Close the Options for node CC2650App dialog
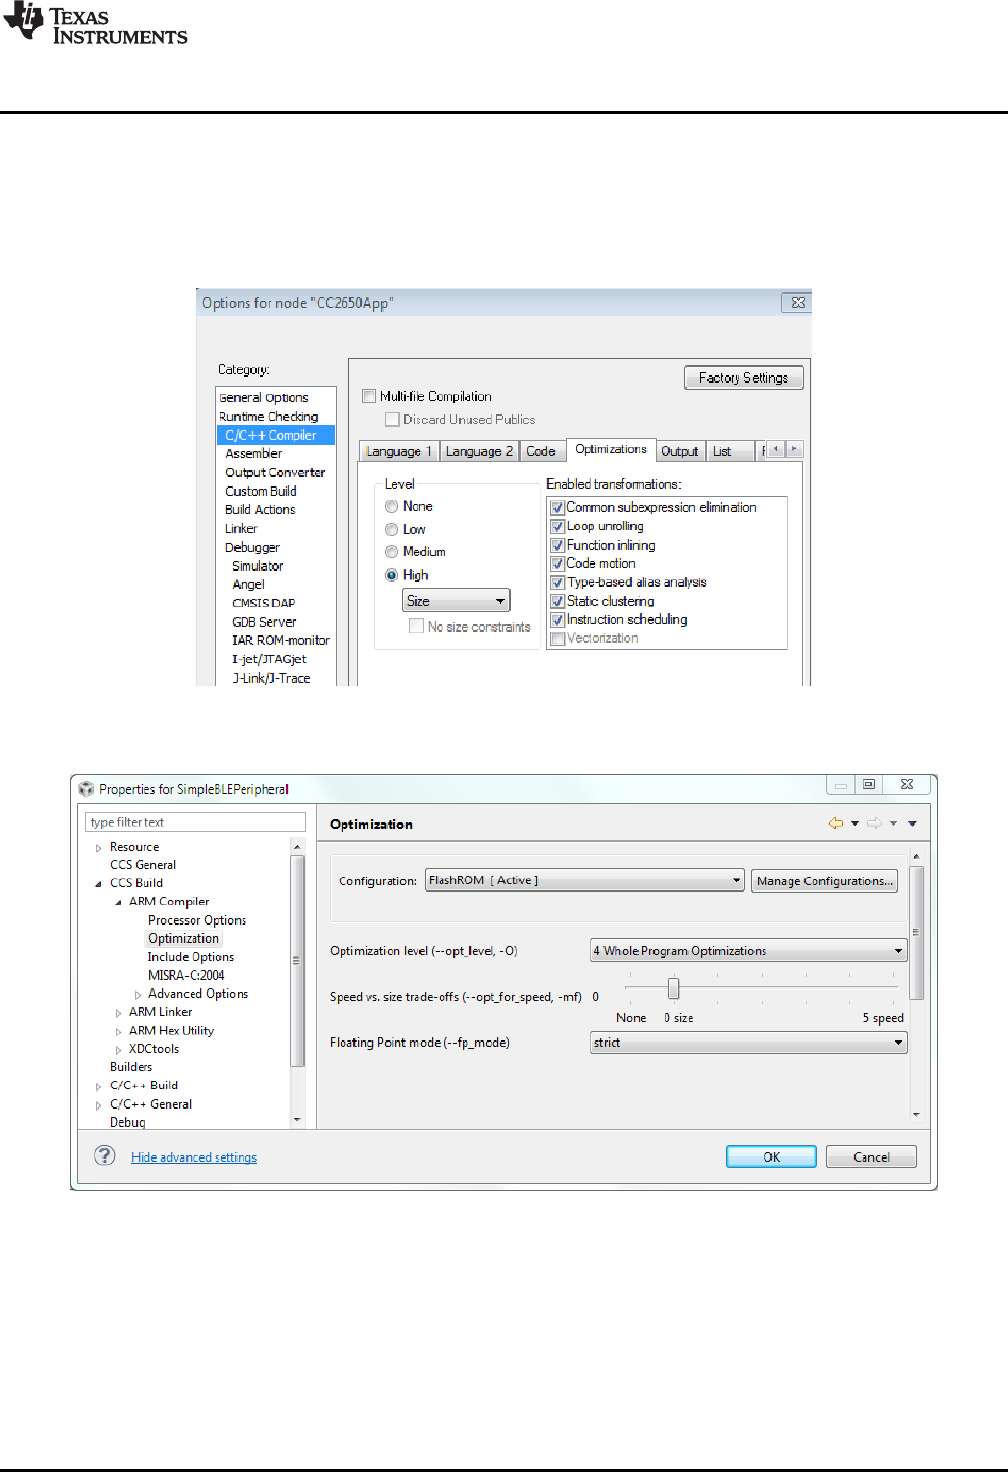This screenshot has width=1008, height=1472. [797, 302]
